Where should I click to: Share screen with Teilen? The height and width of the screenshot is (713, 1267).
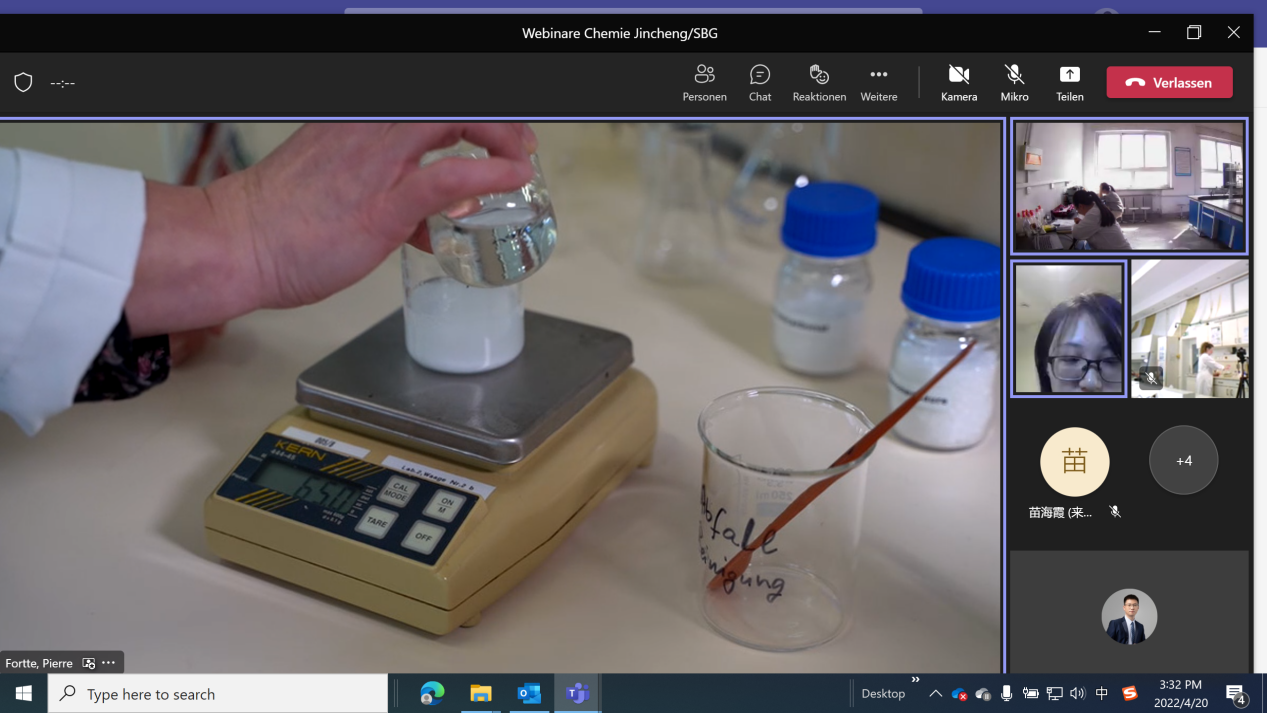click(1069, 83)
